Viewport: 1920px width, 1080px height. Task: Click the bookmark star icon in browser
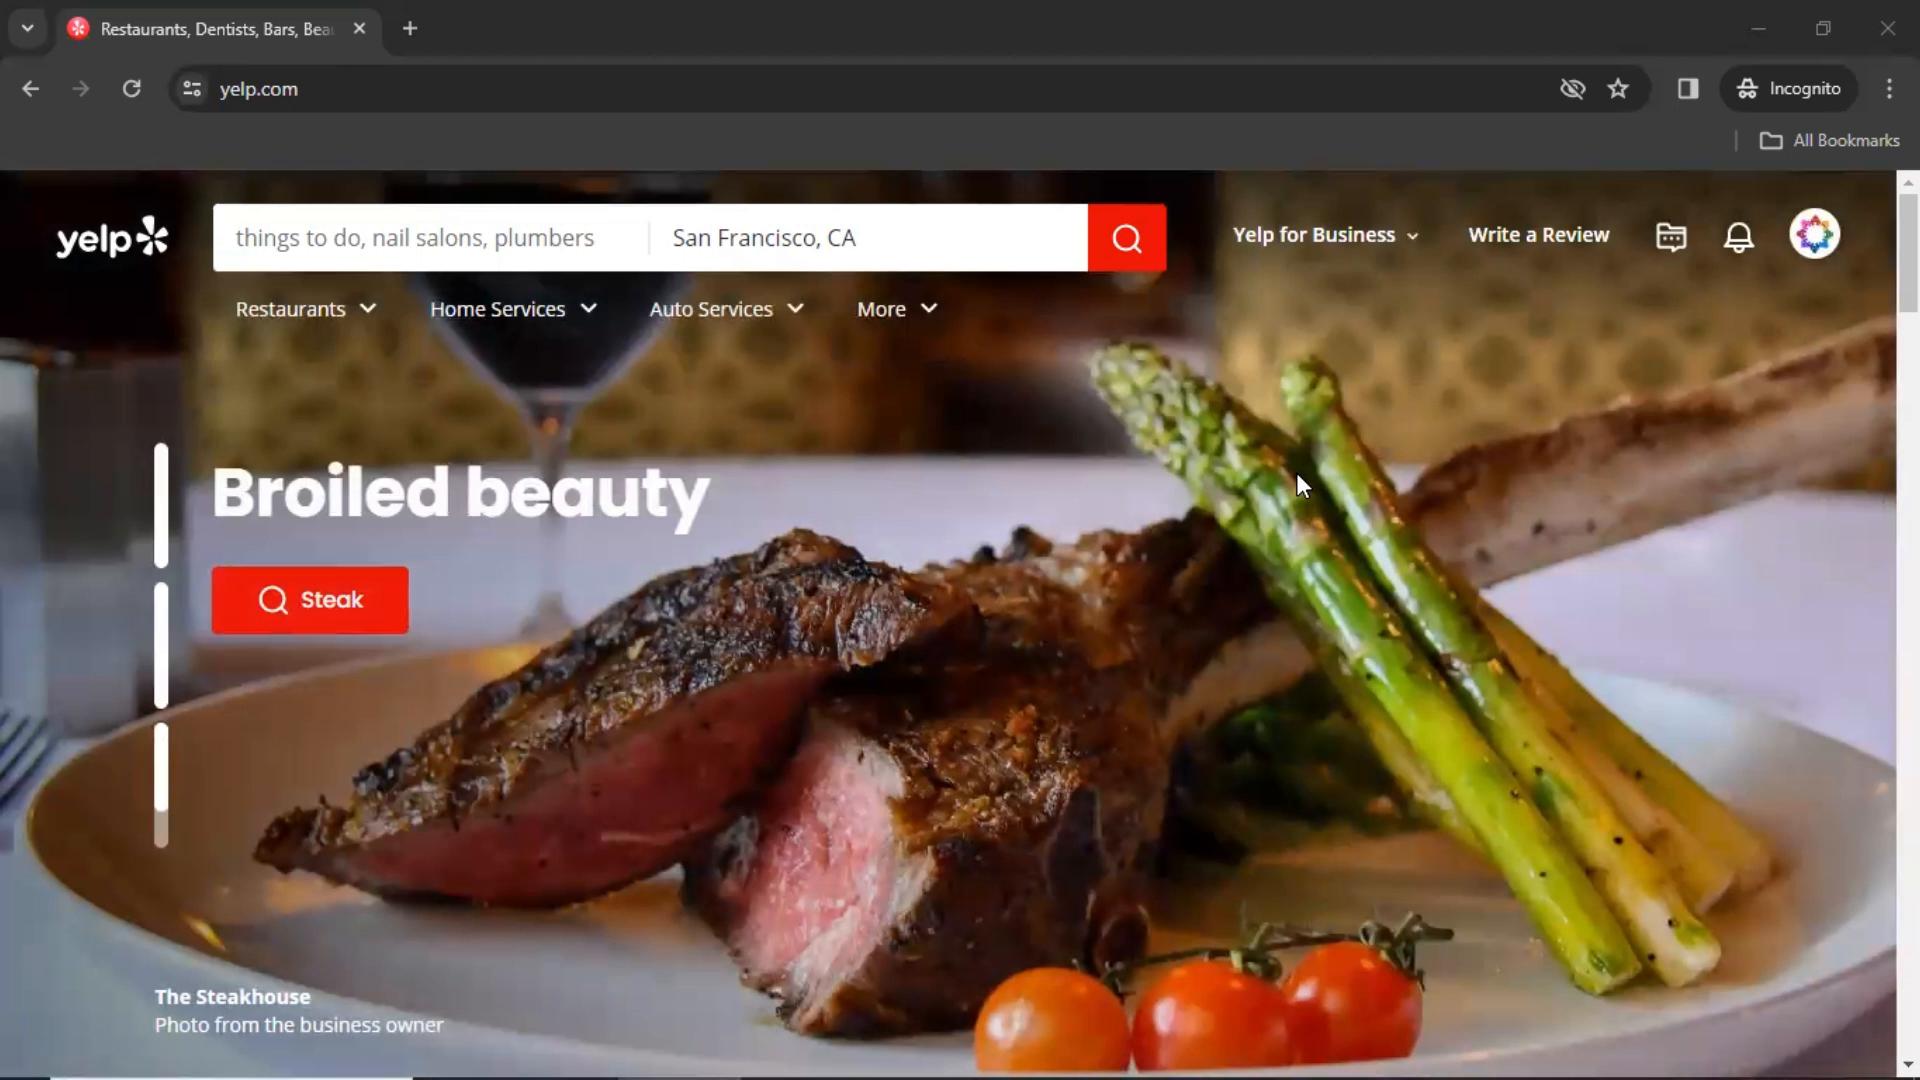coord(1619,88)
